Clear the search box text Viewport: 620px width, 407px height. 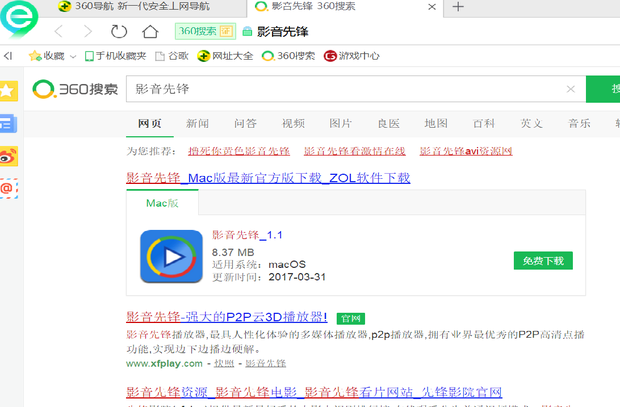(x=571, y=89)
